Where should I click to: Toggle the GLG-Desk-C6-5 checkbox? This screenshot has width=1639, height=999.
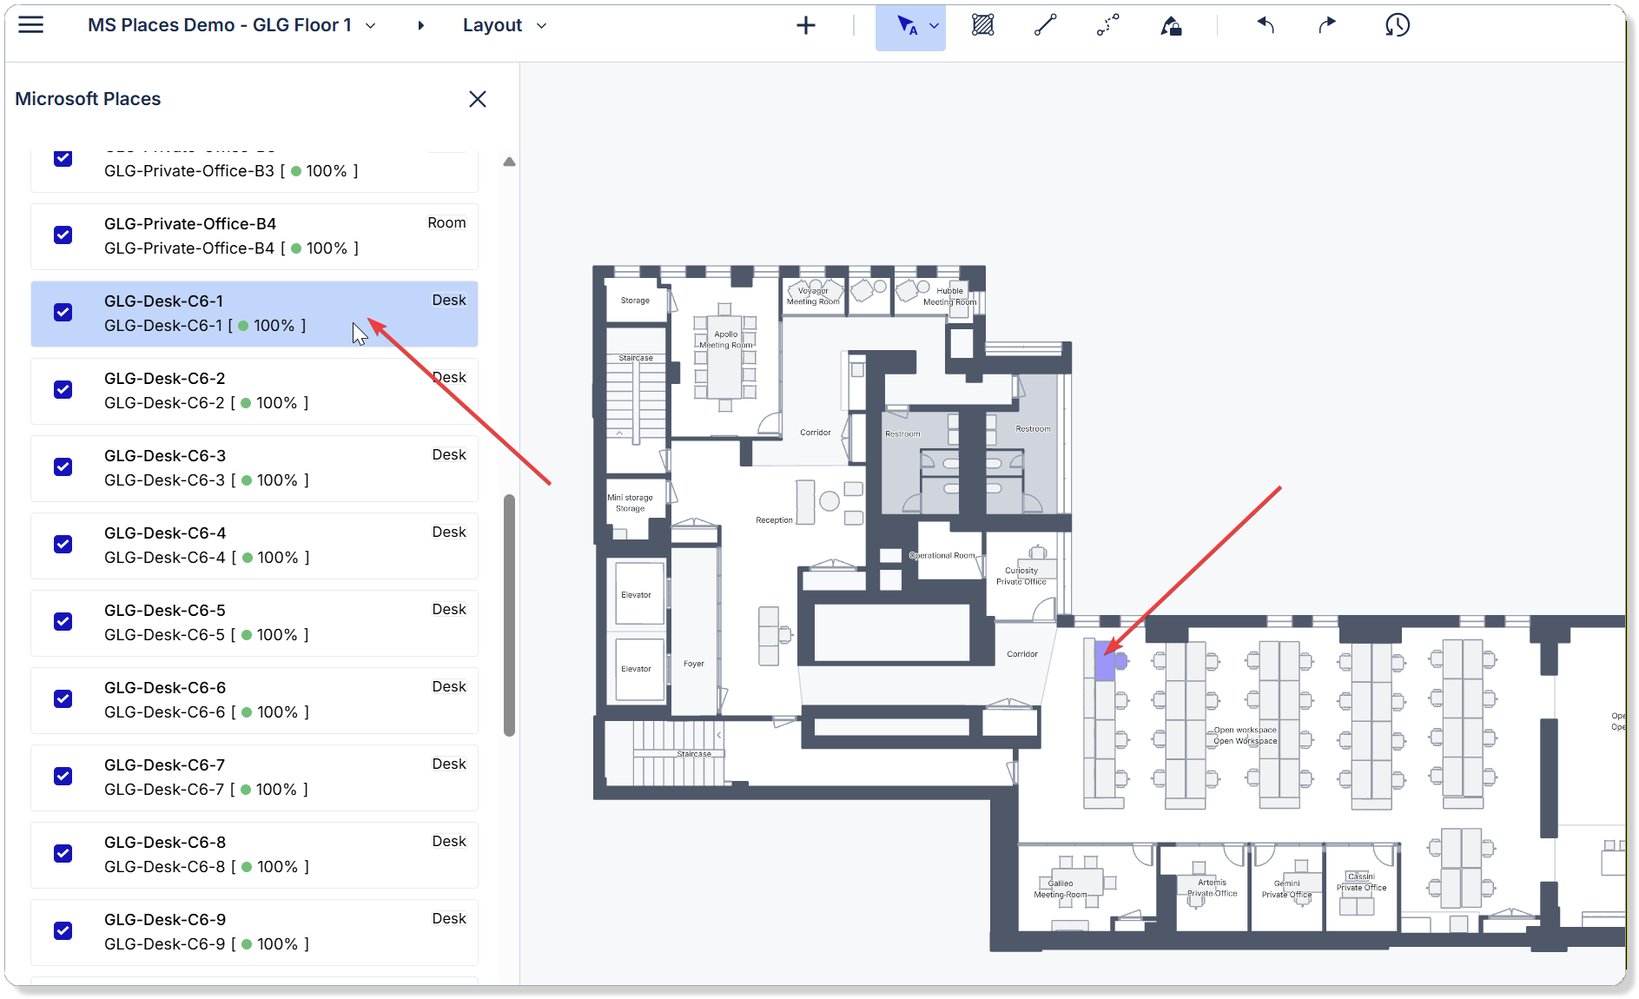[x=63, y=622]
